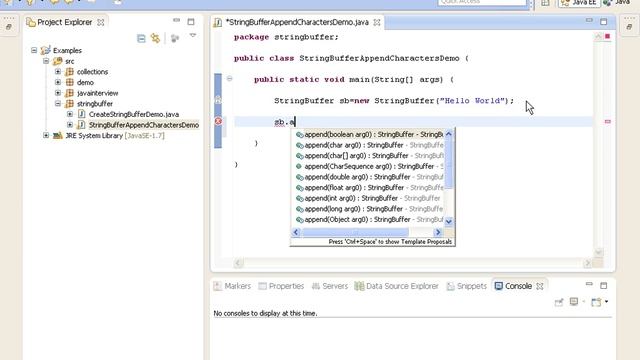Expand the javainterview package
This screenshot has width=640, height=360.
(58, 93)
